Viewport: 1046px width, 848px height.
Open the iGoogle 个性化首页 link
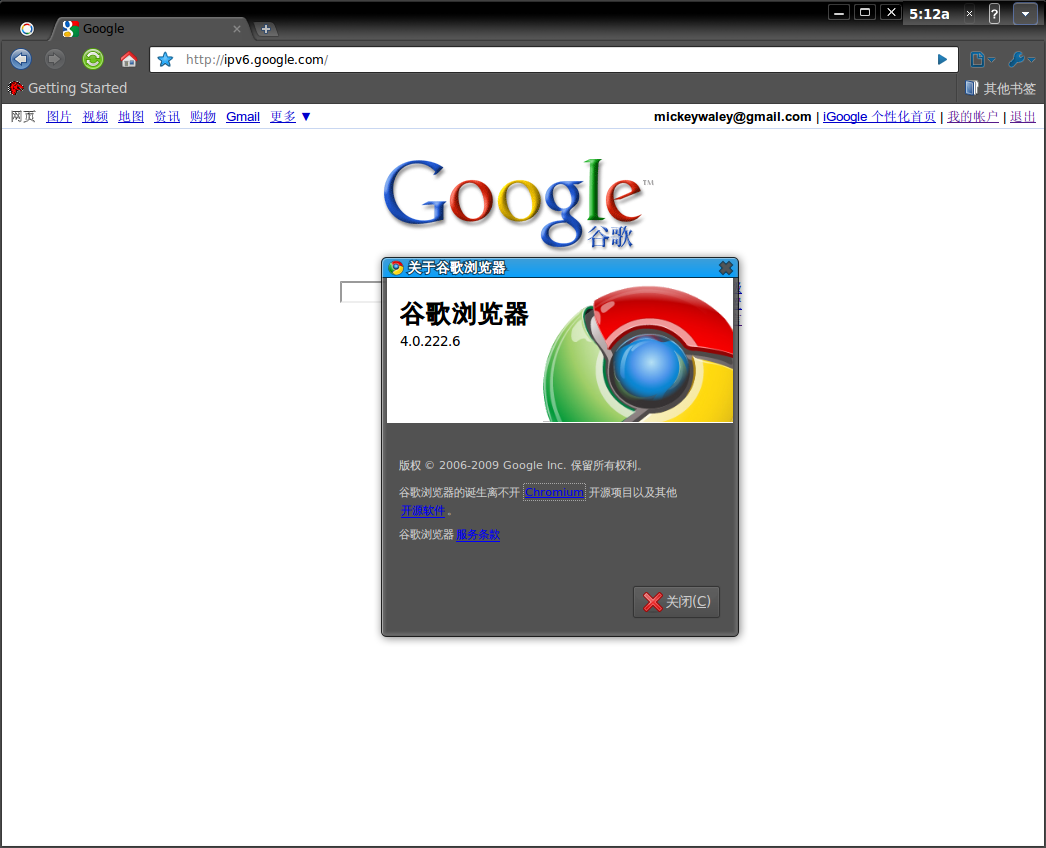click(x=879, y=117)
